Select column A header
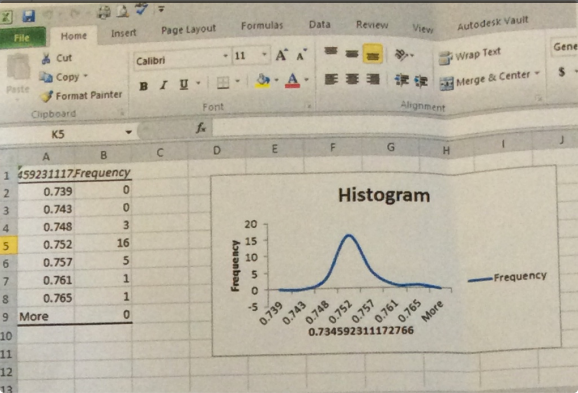 (x=46, y=157)
